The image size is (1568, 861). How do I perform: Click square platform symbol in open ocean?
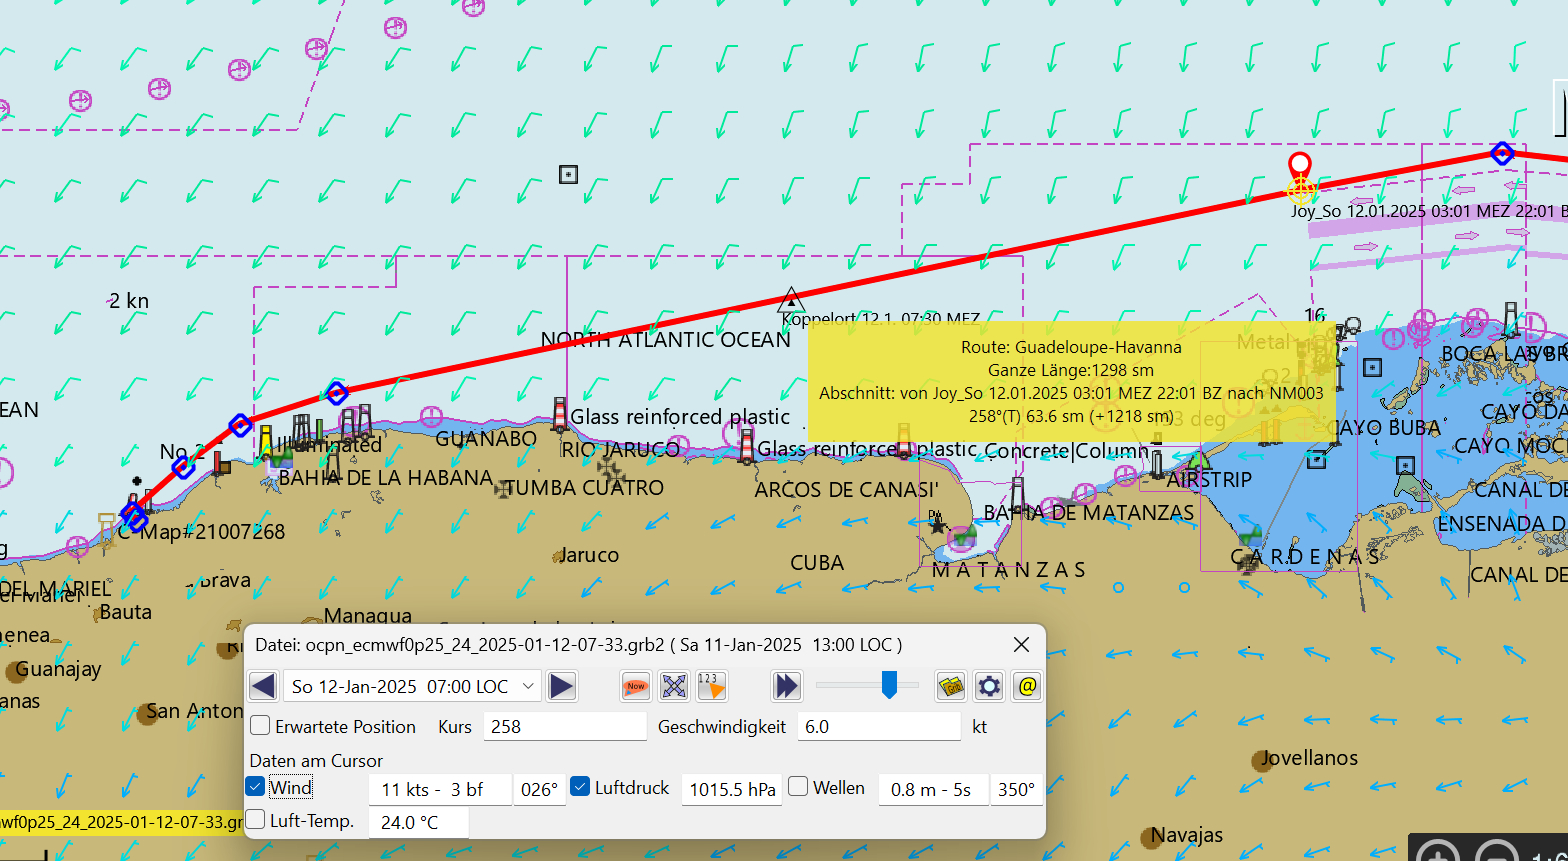(x=568, y=174)
